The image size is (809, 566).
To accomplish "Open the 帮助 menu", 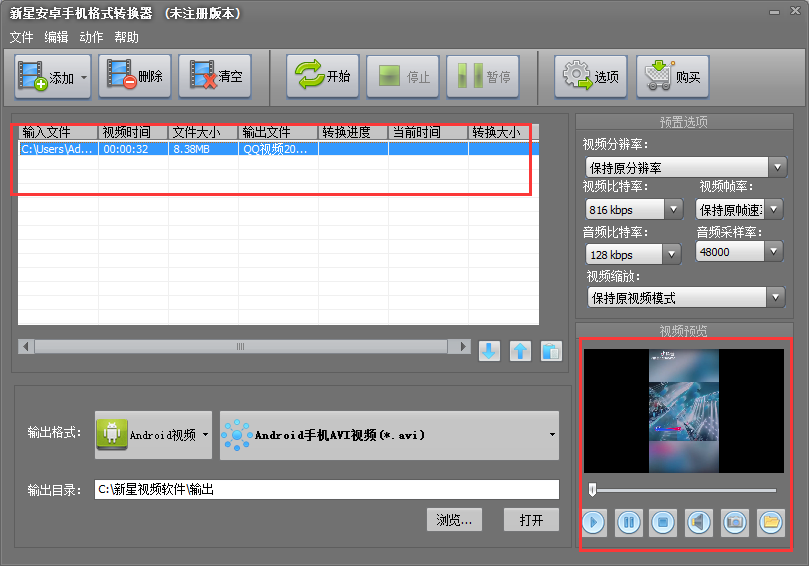I will (x=126, y=37).
